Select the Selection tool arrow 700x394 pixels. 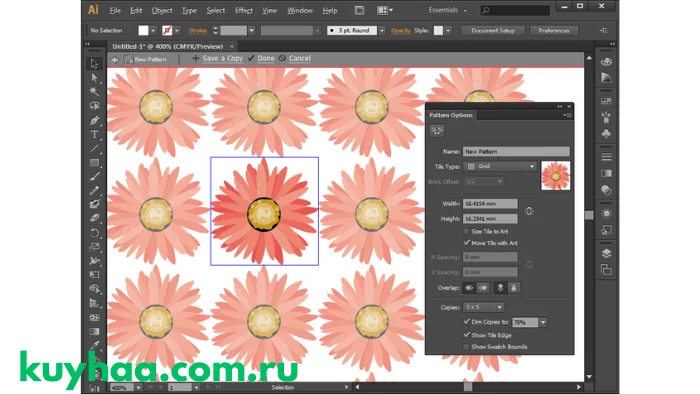[x=94, y=63]
